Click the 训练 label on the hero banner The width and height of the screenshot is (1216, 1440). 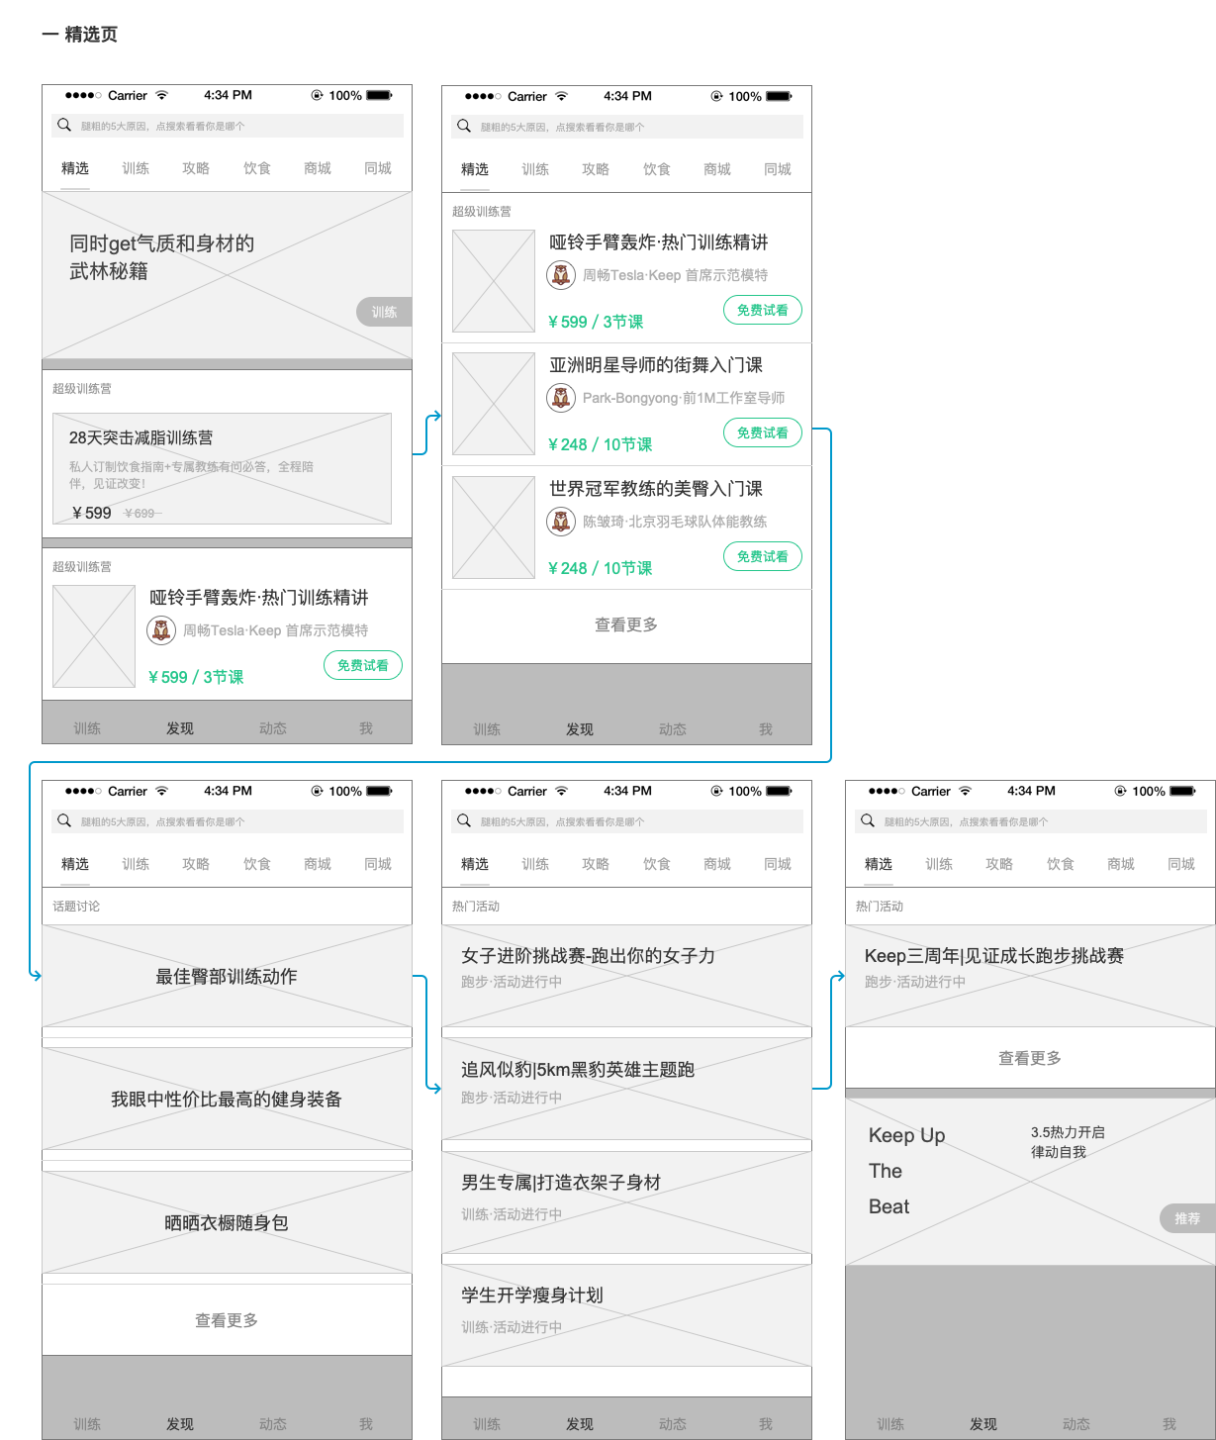pyautogui.click(x=384, y=311)
